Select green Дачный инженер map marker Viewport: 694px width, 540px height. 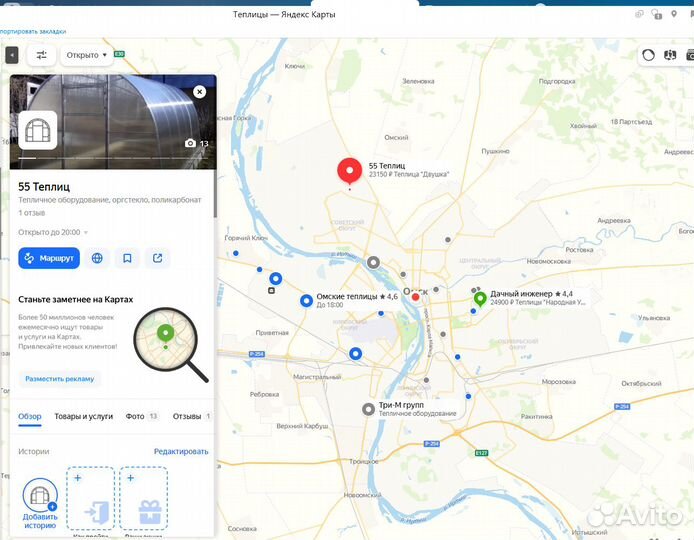click(x=479, y=298)
